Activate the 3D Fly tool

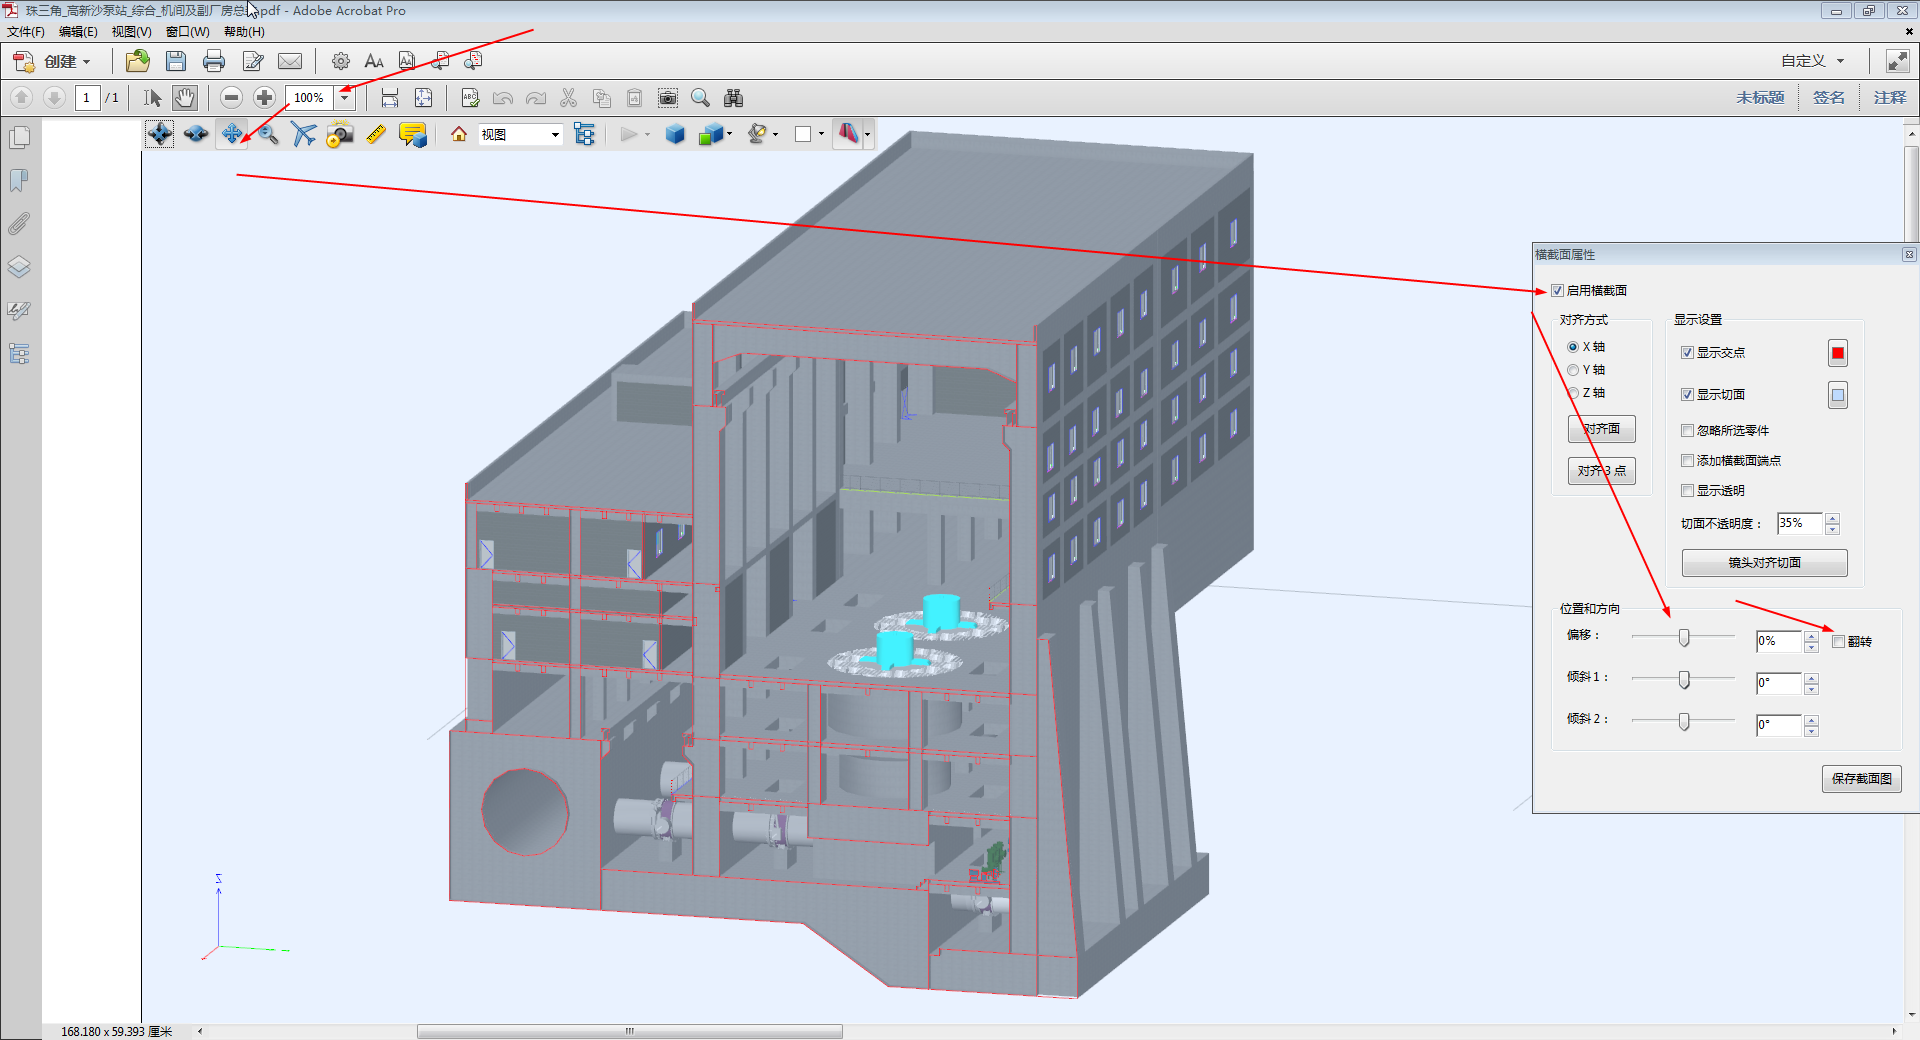tap(304, 134)
